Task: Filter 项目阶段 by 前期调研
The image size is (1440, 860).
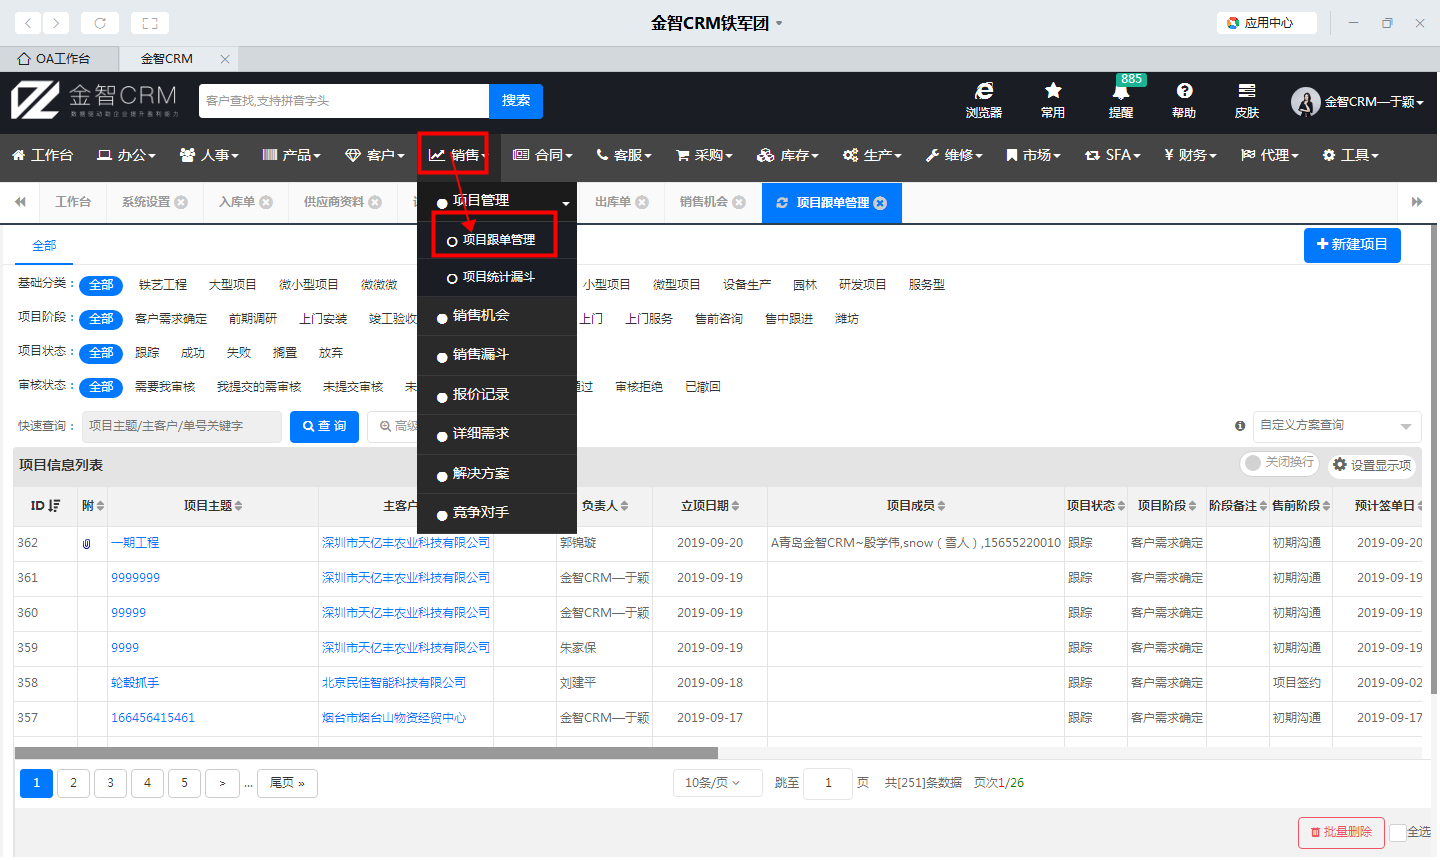Action: click(253, 319)
